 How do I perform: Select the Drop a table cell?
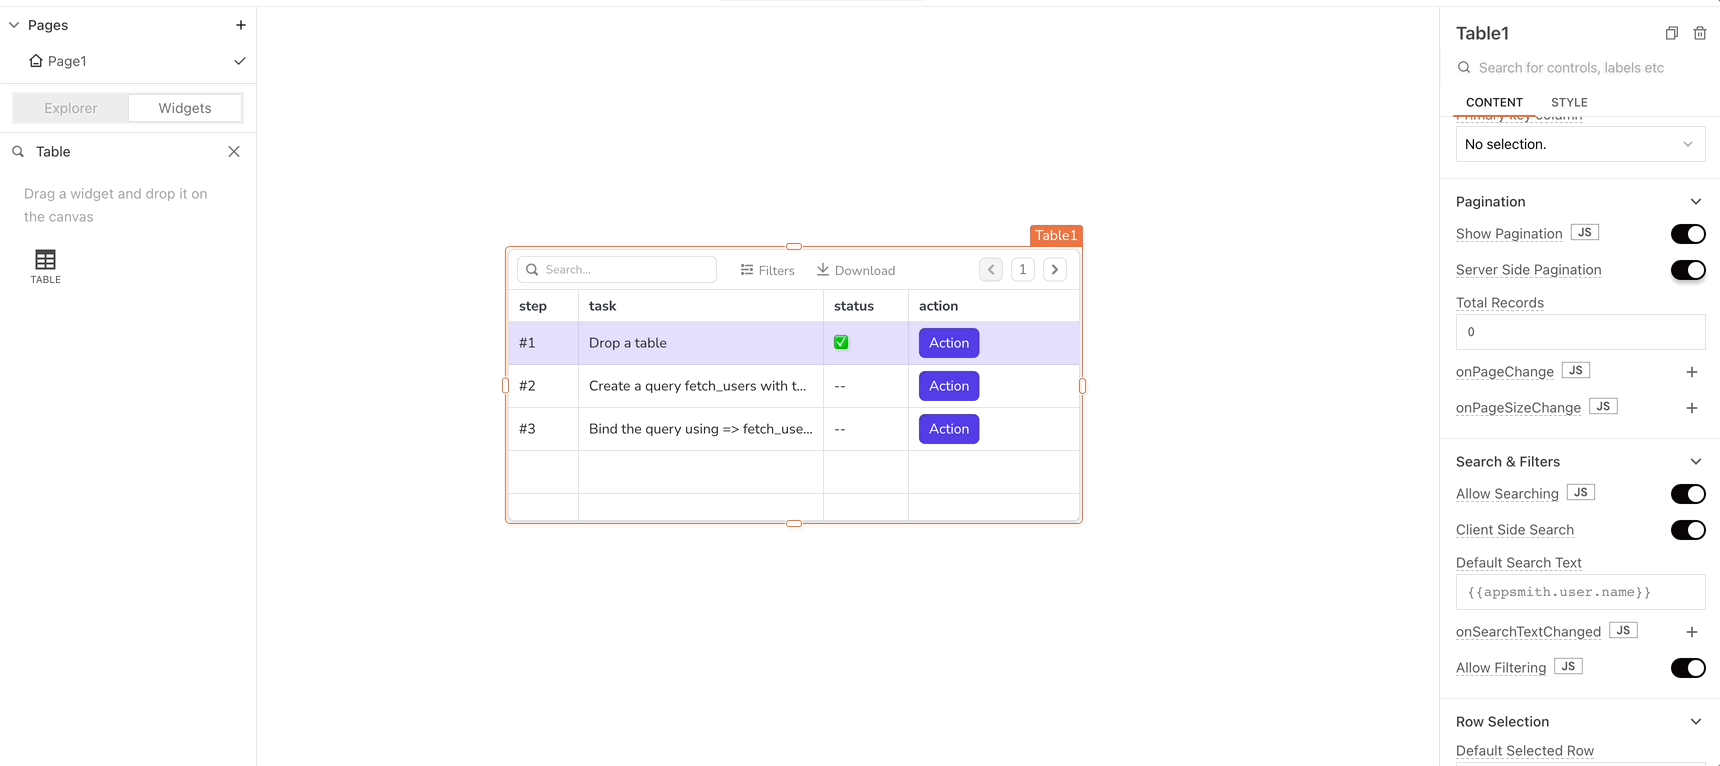pos(701,343)
